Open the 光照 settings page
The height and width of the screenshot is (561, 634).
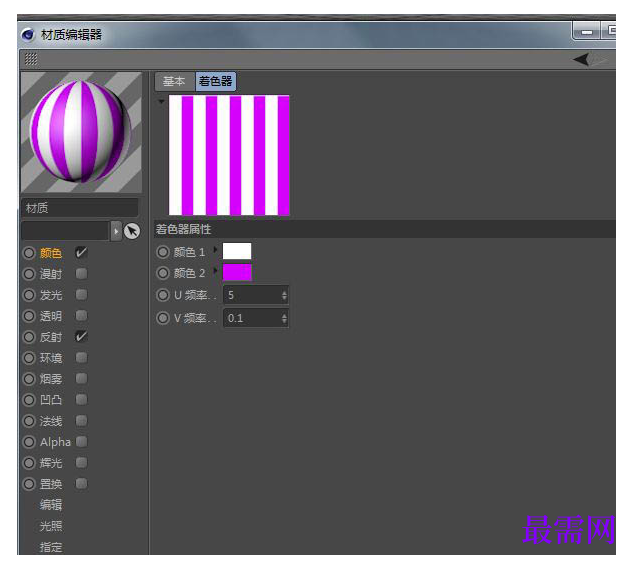tap(51, 526)
